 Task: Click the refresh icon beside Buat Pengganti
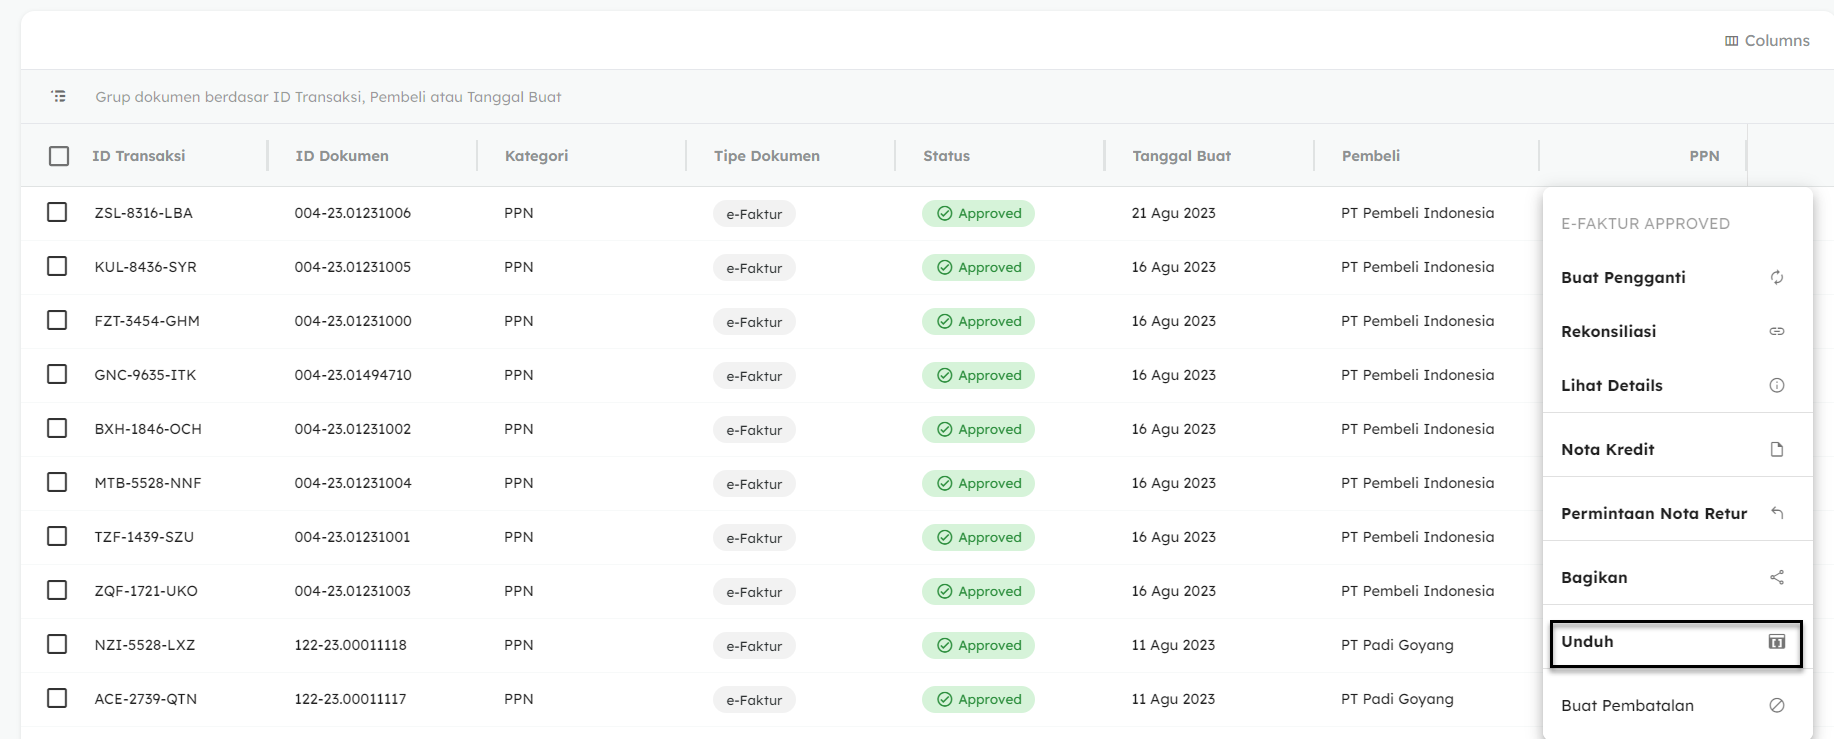[x=1776, y=278]
